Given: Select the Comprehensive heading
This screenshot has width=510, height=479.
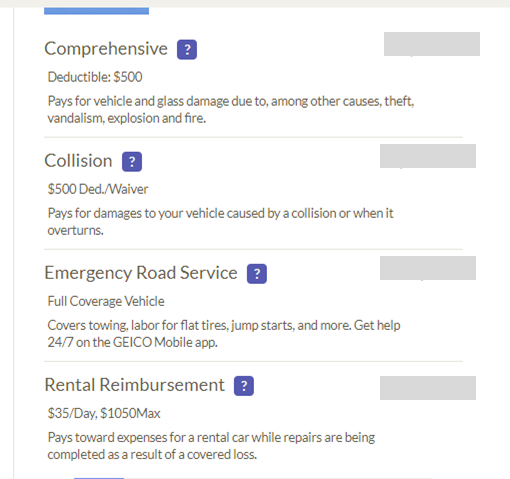Looking at the screenshot, I should tap(106, 49).
